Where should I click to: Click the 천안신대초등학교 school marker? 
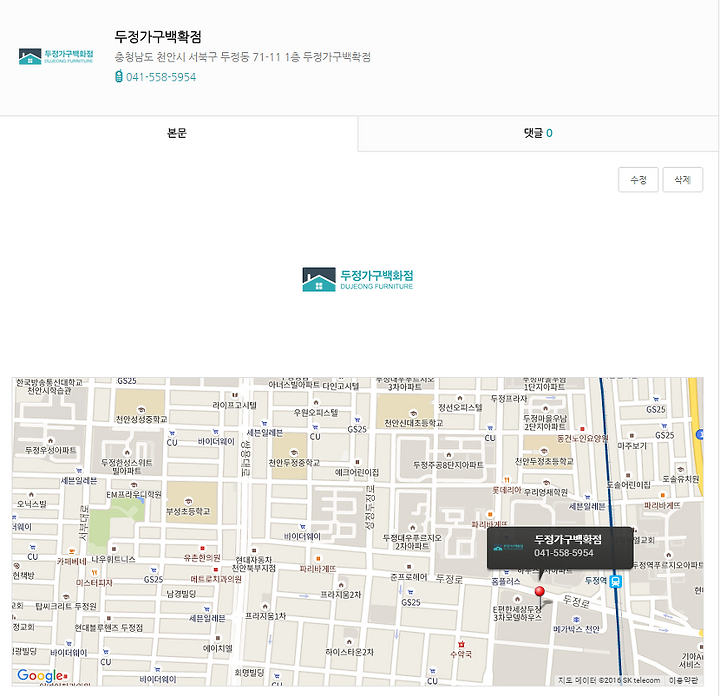[x=413, y=413]
